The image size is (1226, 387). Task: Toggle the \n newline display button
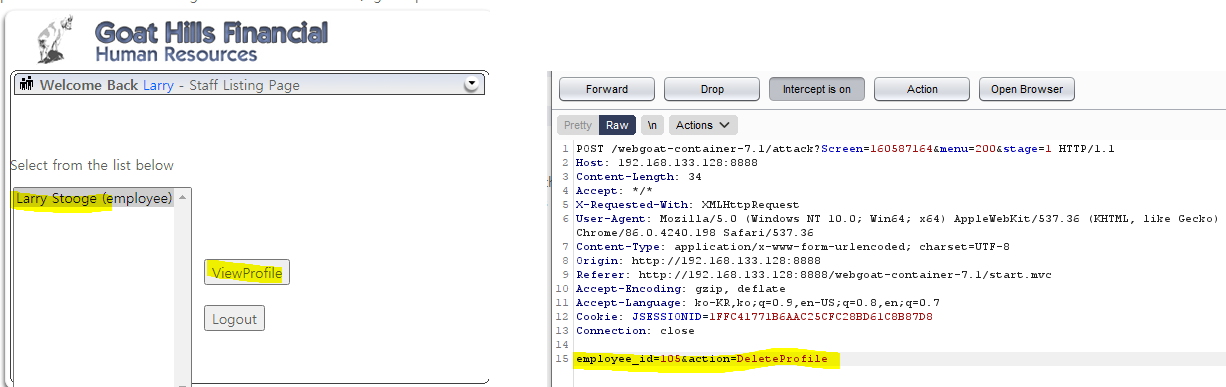click(x=652, y=125)
